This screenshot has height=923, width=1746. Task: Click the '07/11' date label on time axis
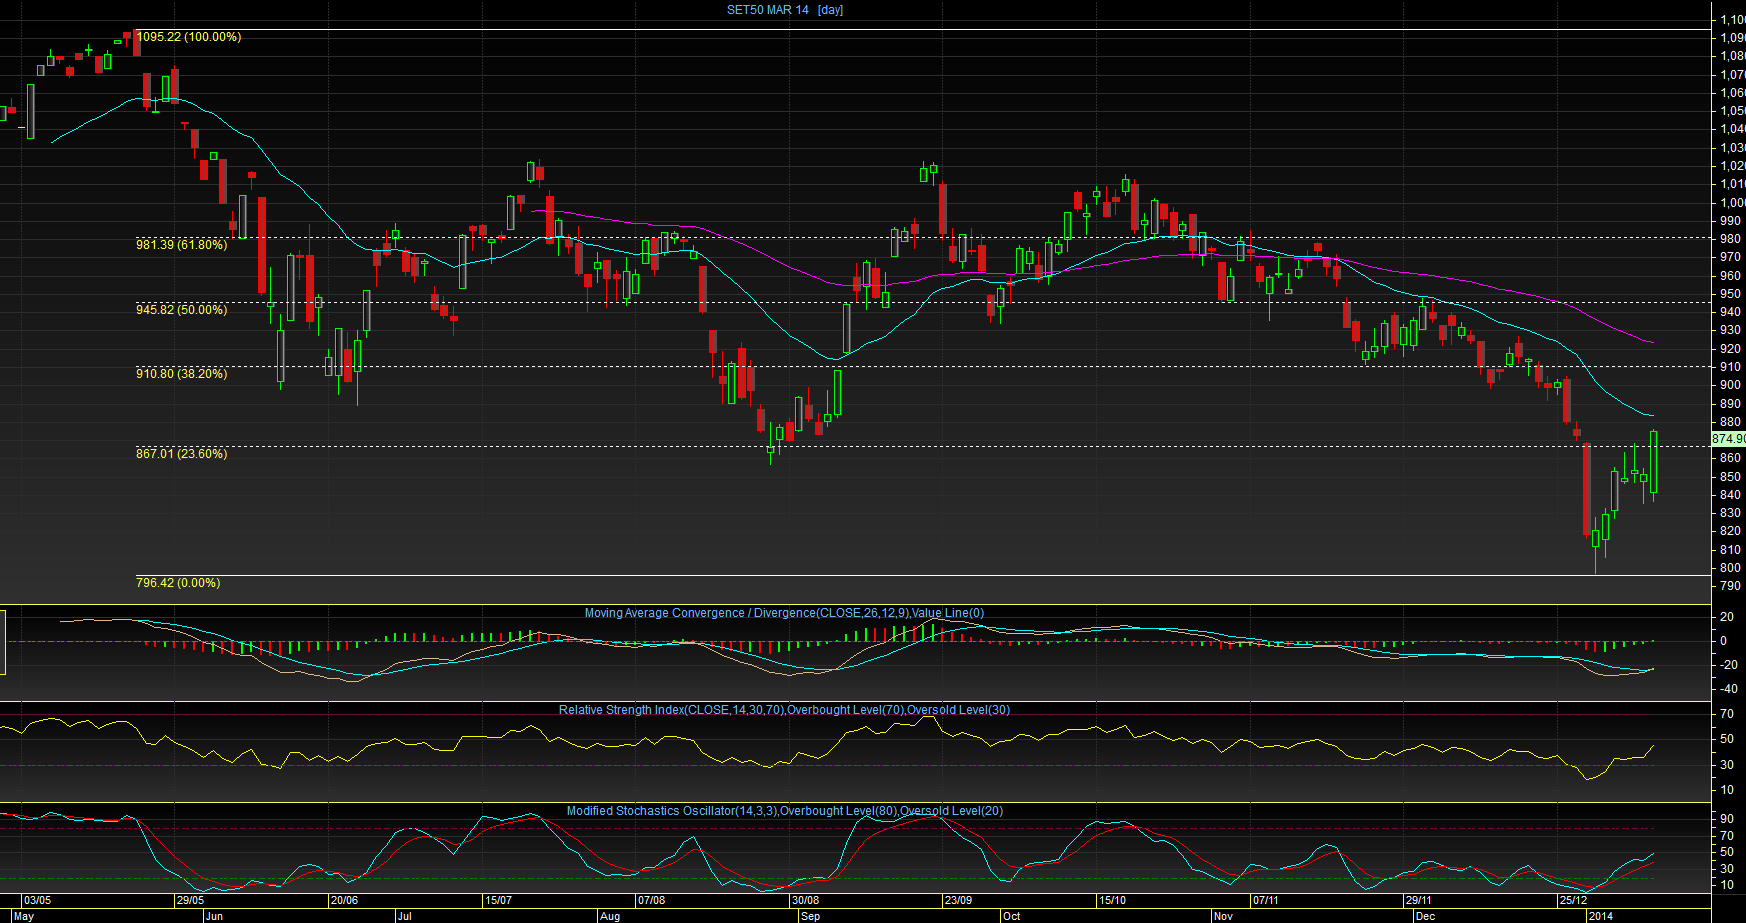click(1265, 900)
